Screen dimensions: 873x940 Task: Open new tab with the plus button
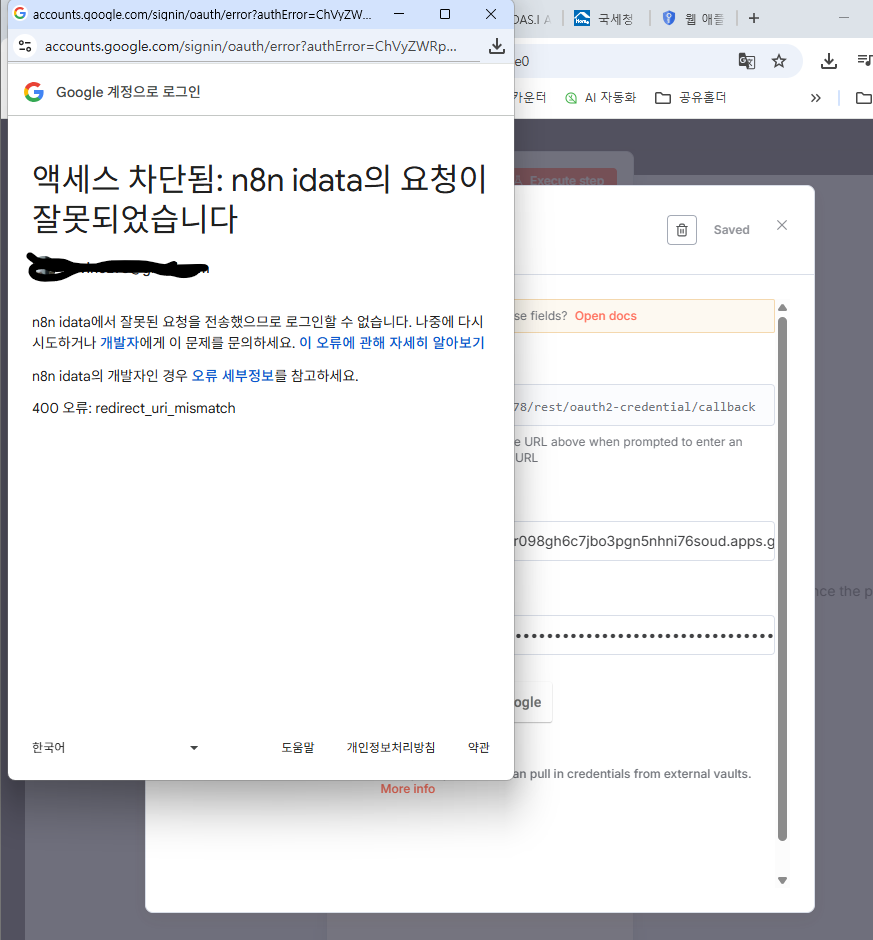[754, 19]
